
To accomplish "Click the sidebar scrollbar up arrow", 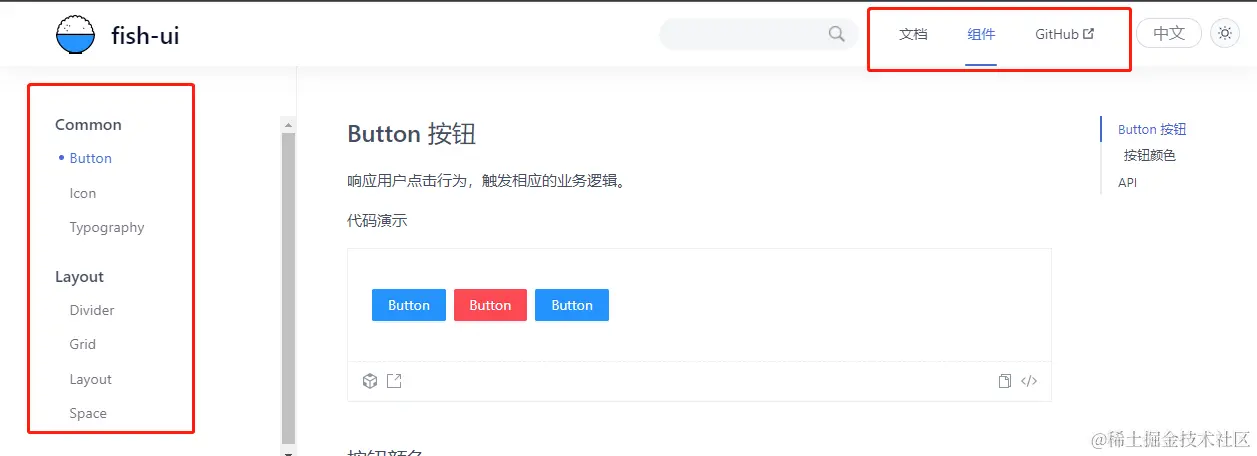I will [289, 125].
